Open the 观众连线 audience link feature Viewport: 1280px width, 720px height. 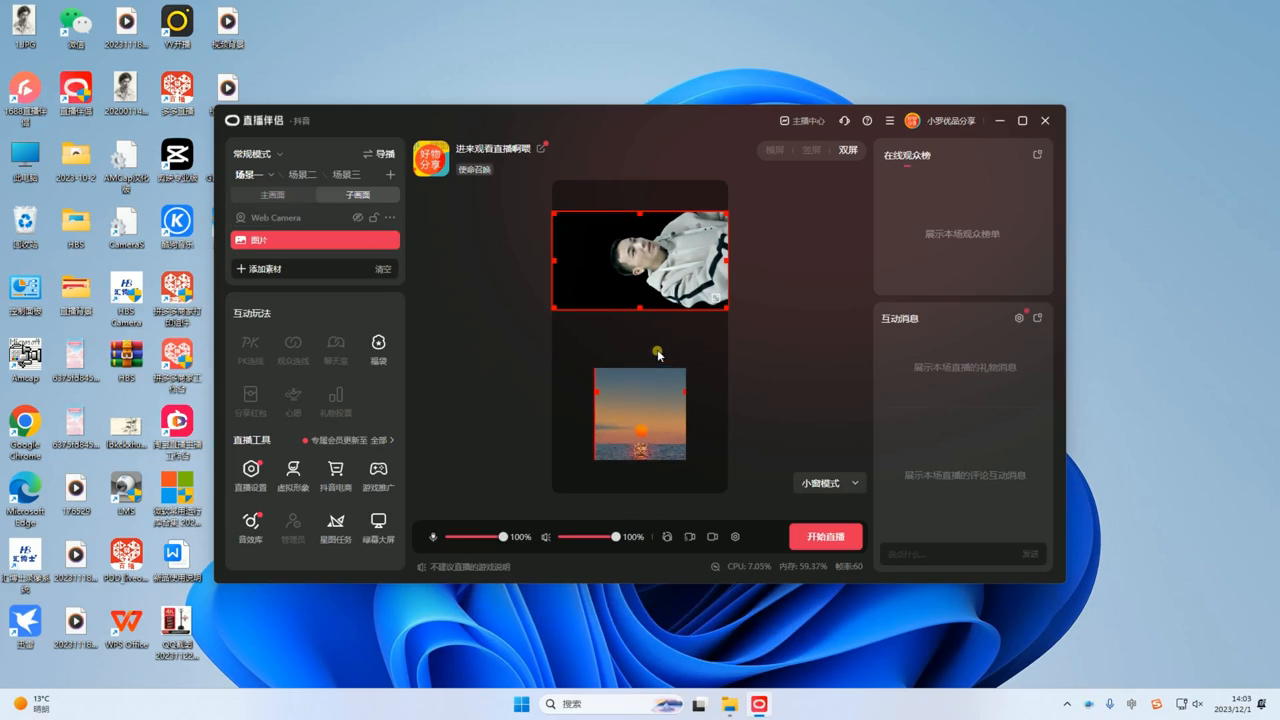point(293,349)
